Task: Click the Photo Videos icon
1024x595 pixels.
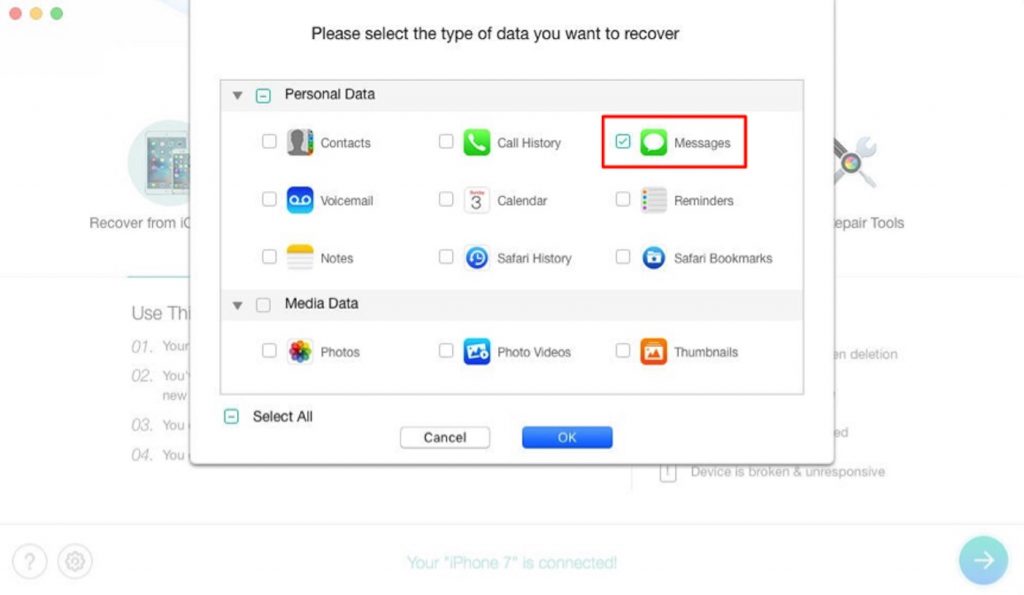Action: point(477,351)
